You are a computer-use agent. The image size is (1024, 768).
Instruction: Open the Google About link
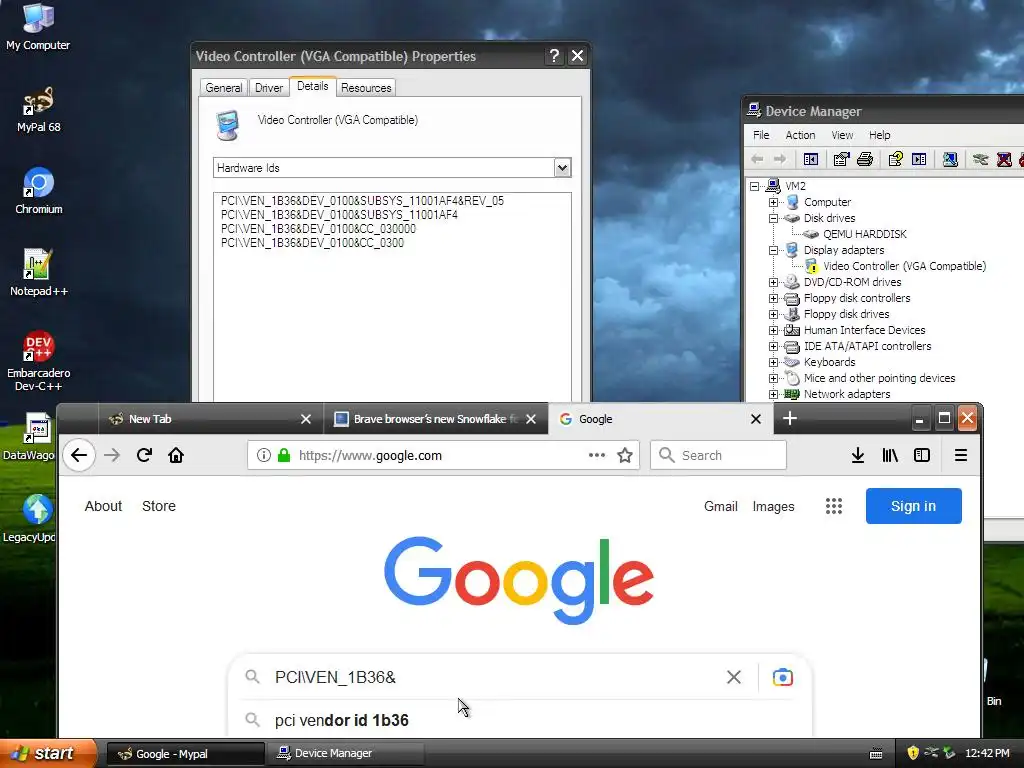[x=103, y=506]
